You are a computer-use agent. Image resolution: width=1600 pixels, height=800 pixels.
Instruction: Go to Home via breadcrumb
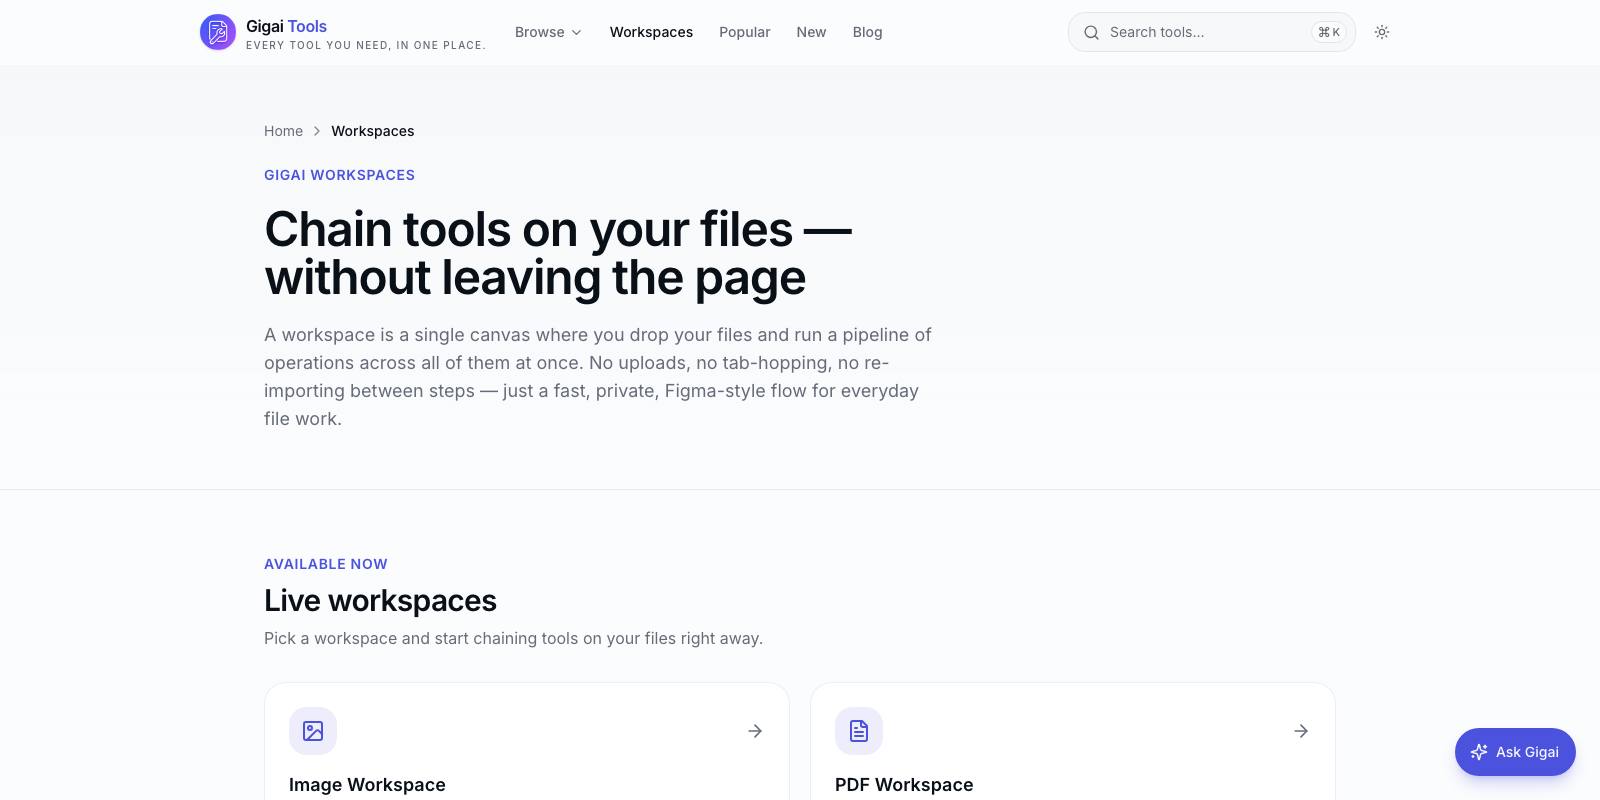coord(283,131)
